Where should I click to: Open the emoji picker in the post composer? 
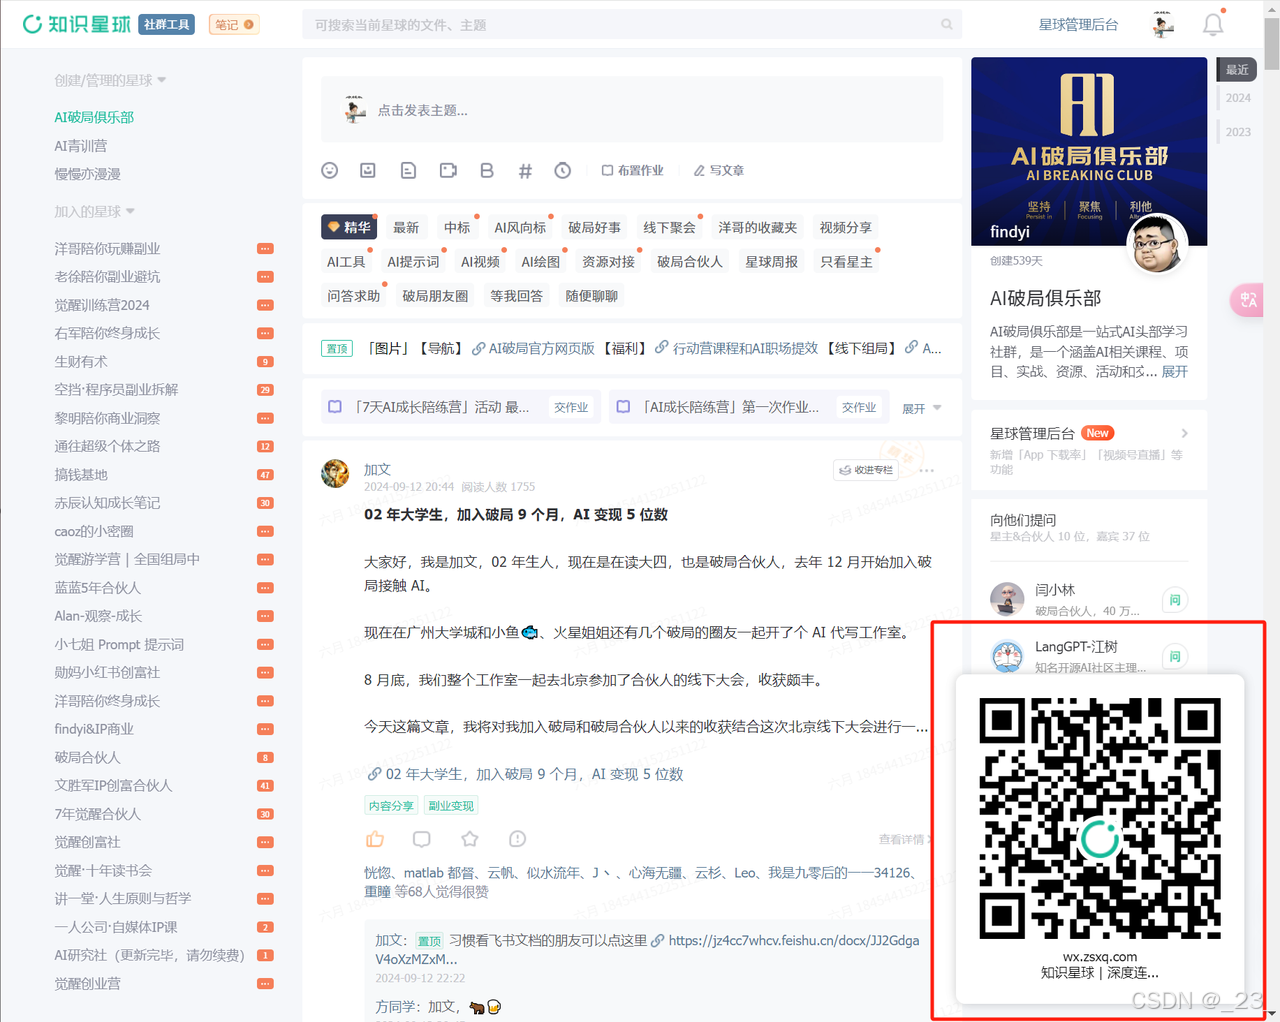click(x=330, y=170)
